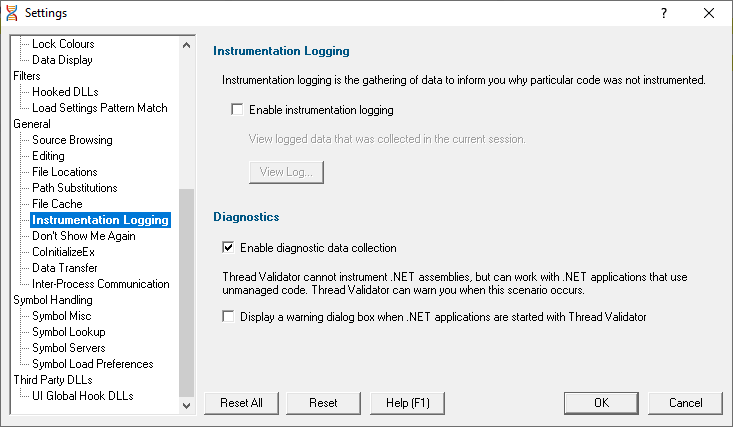Click the Help (F1) button

coord(407,403)
